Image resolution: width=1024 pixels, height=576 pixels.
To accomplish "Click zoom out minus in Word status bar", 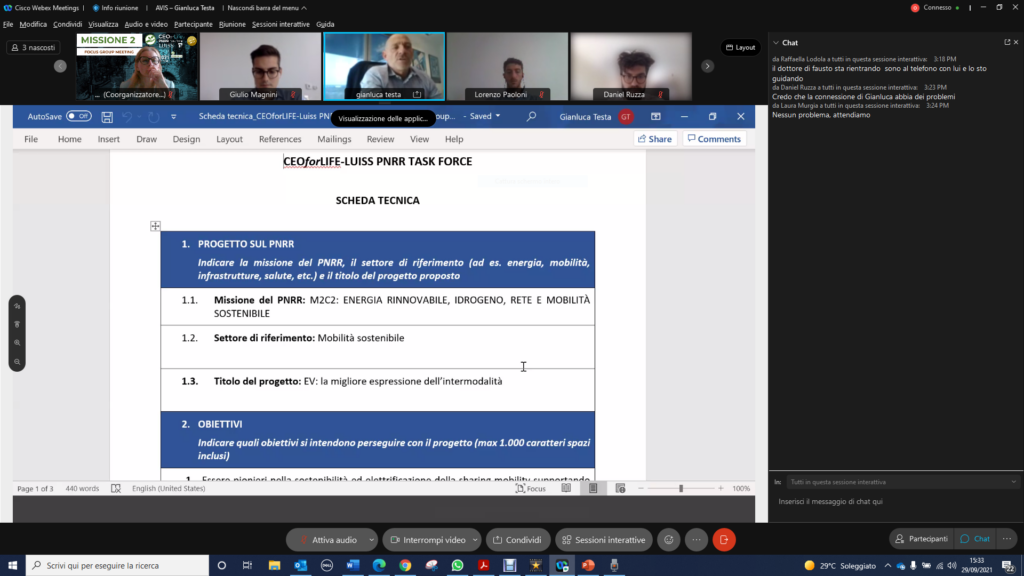I will click(x=641, y=488).
